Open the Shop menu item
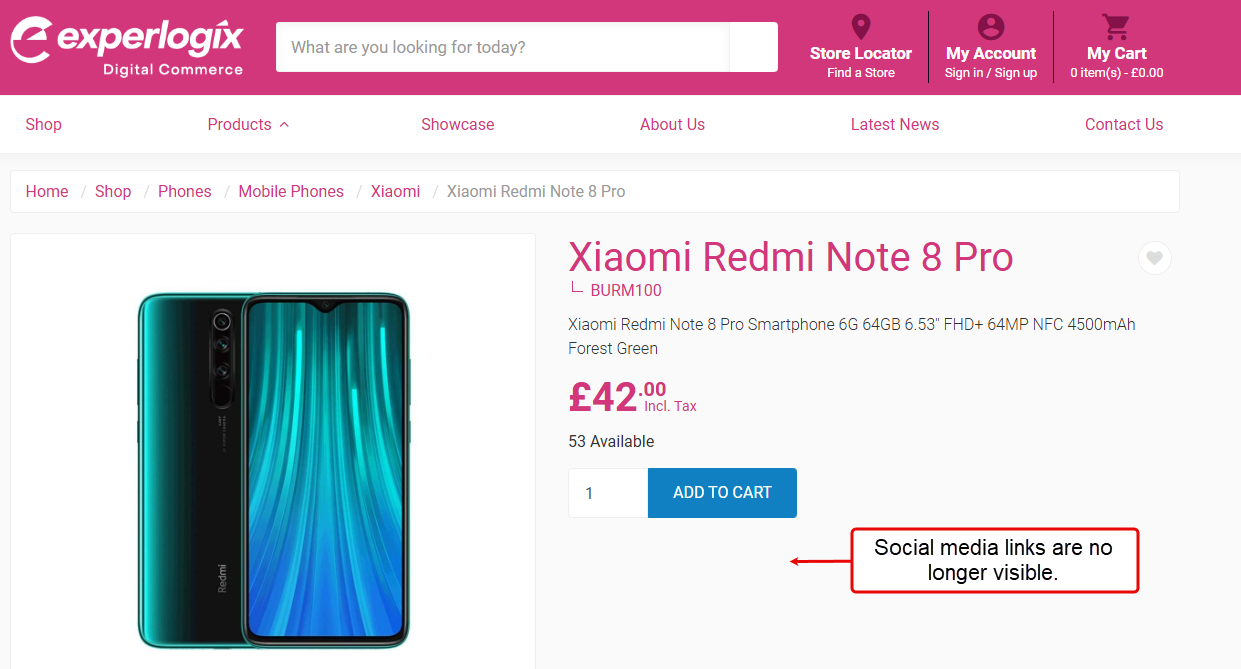 [43, 125]
